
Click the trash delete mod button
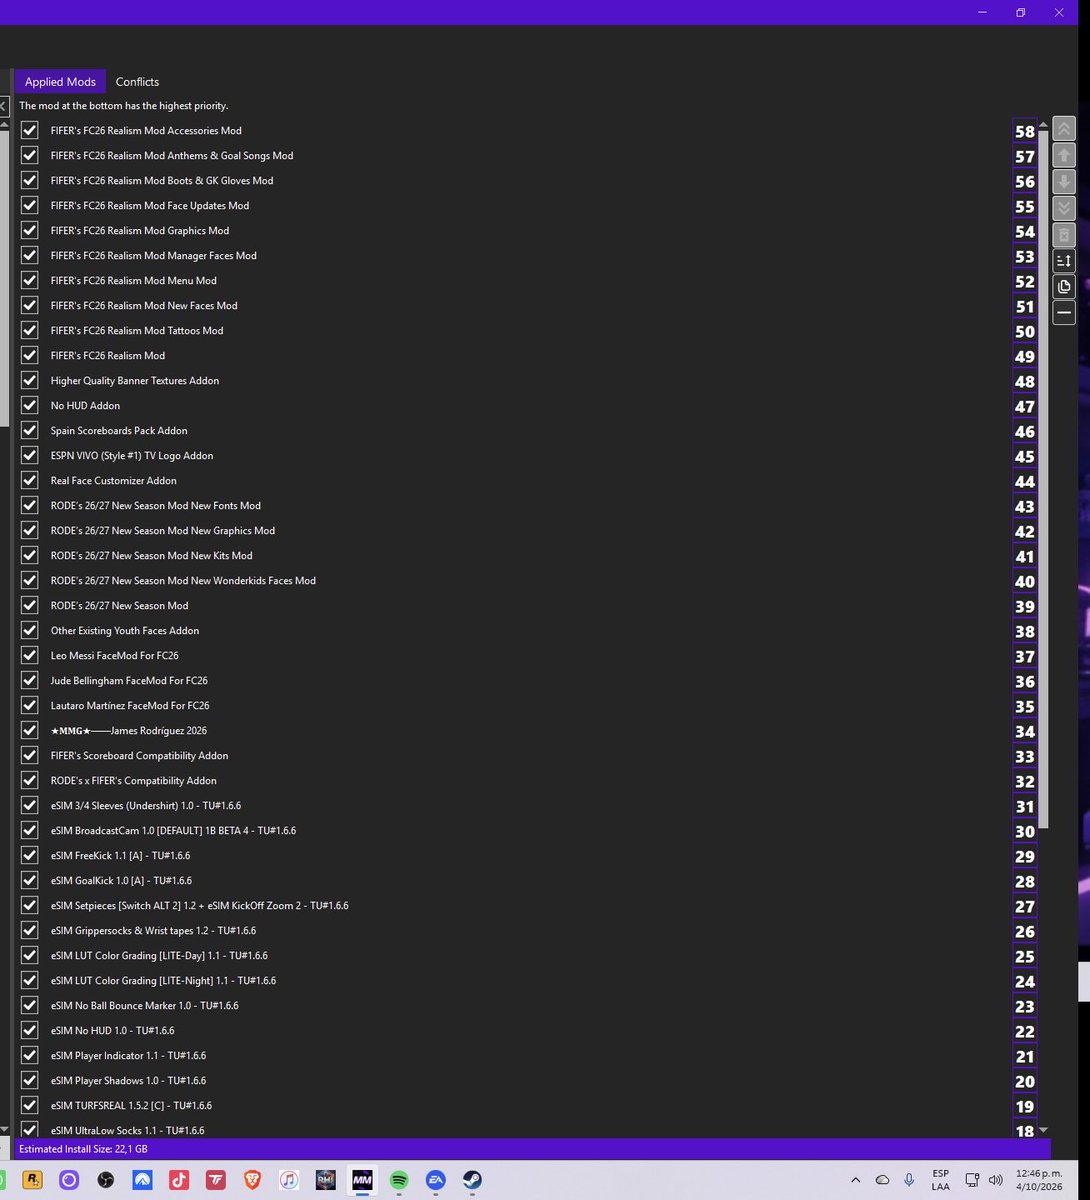click(1064, 234)
